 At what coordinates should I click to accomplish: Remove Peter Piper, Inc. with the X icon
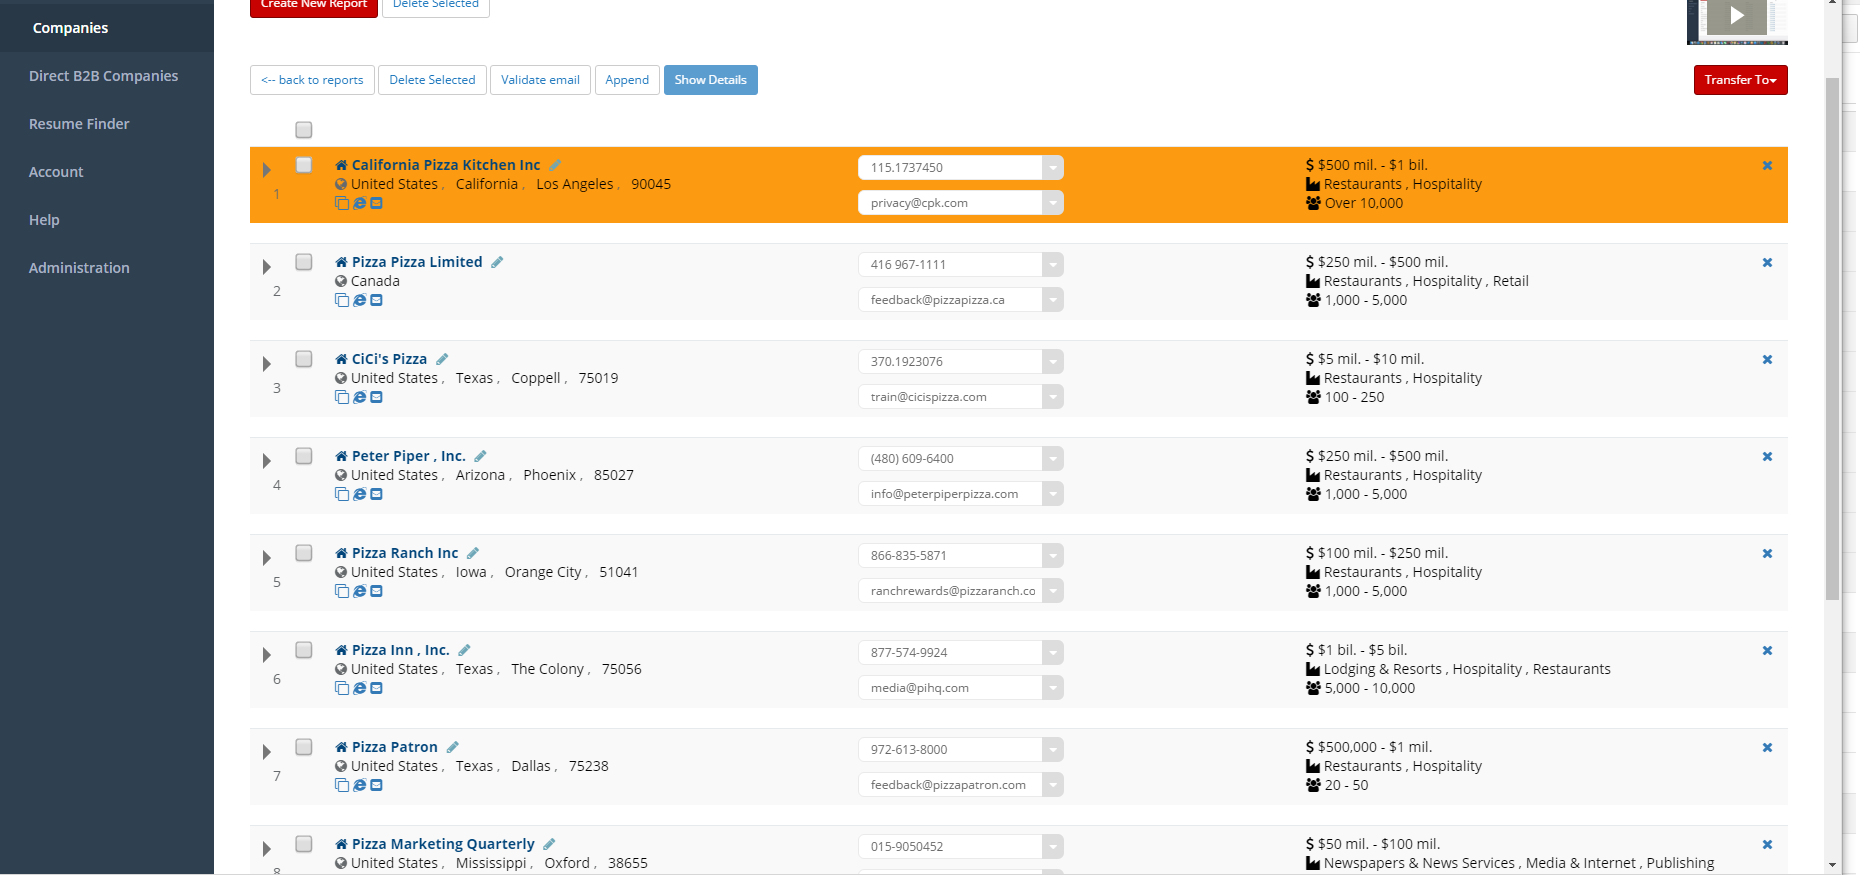click(1767, 456)
